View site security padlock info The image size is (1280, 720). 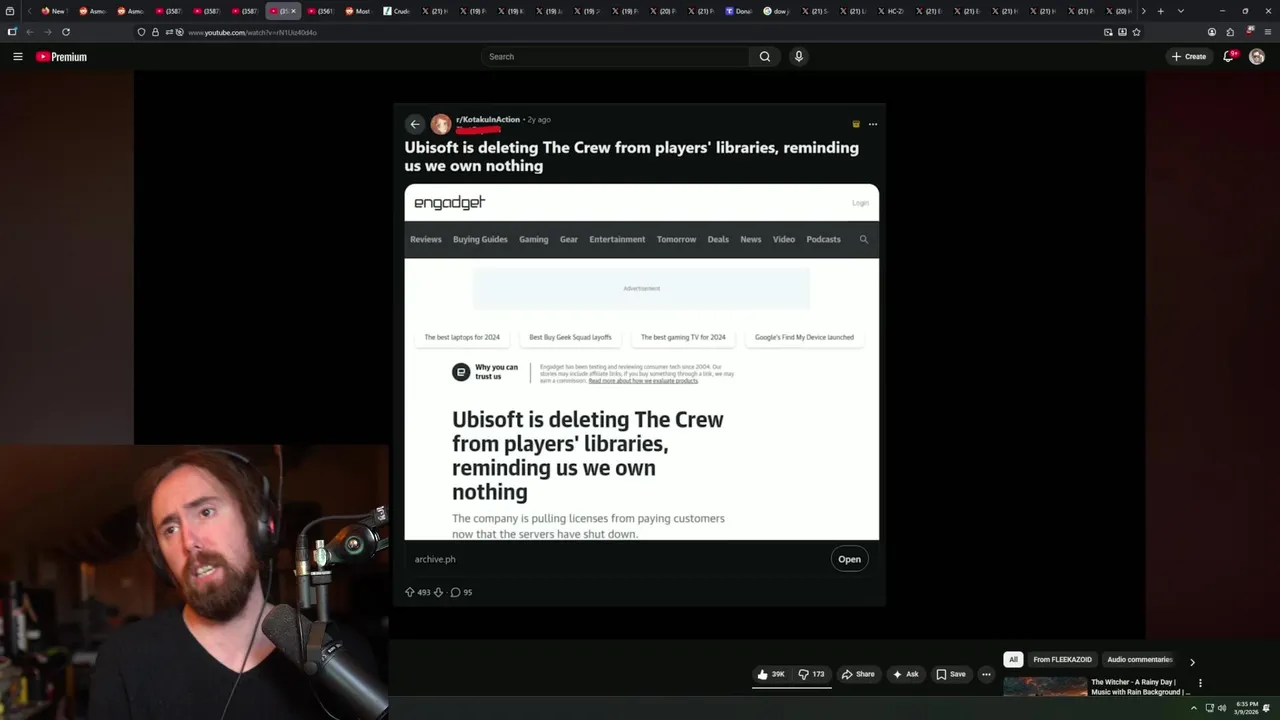(x=155, y=32)
